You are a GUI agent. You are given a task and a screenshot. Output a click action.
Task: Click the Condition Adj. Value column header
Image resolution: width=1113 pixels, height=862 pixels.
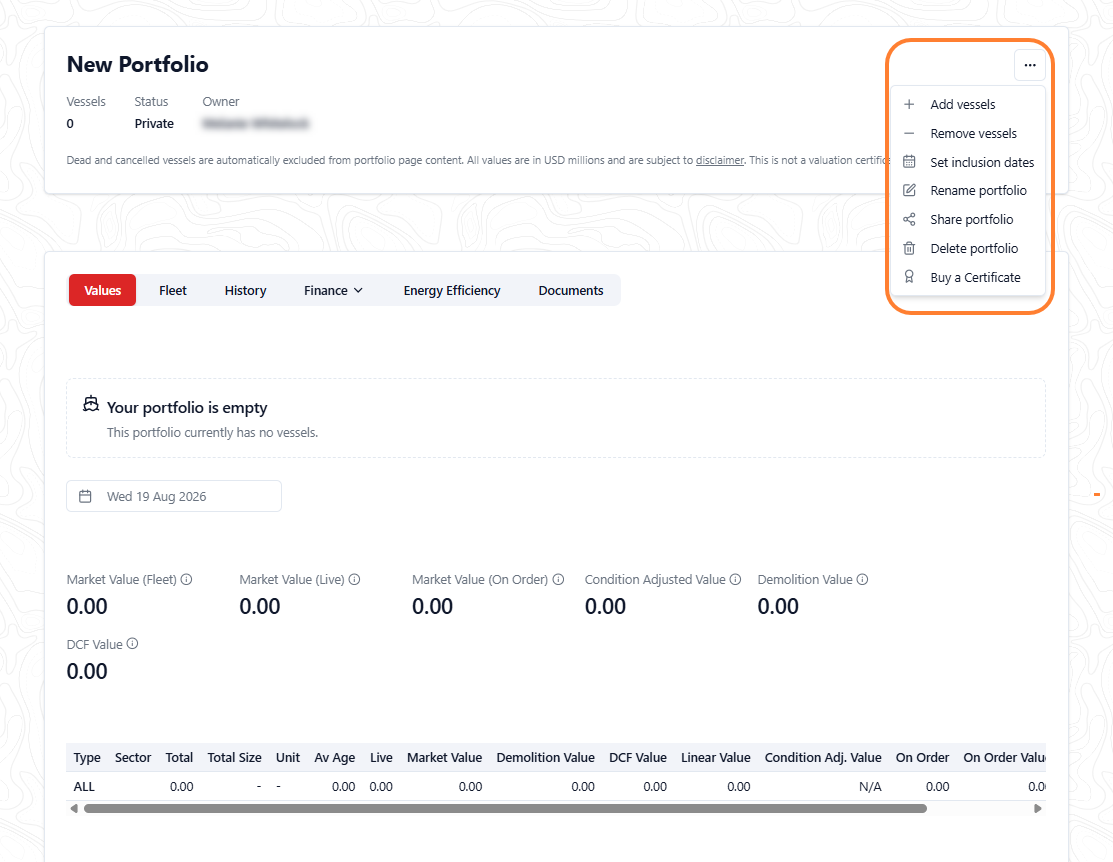coord(823,758)
